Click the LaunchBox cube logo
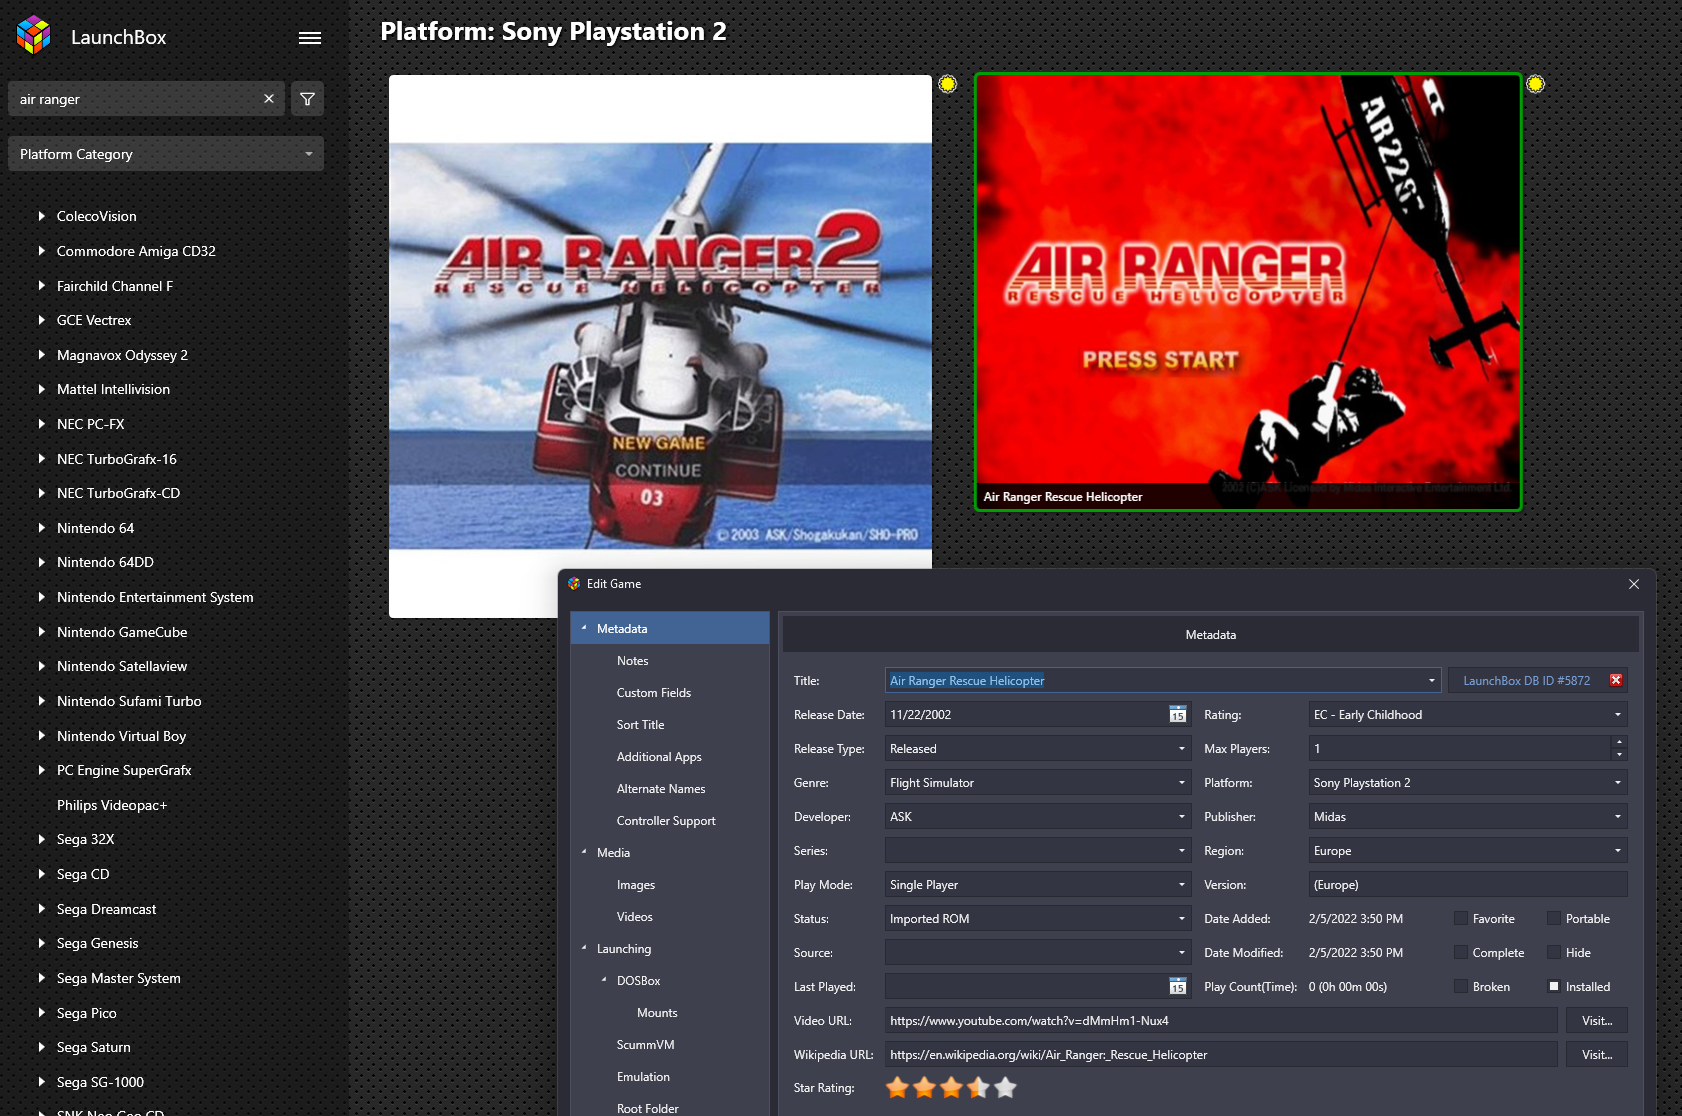This screenshot has height=1116, width=1682. pos(34,35)
